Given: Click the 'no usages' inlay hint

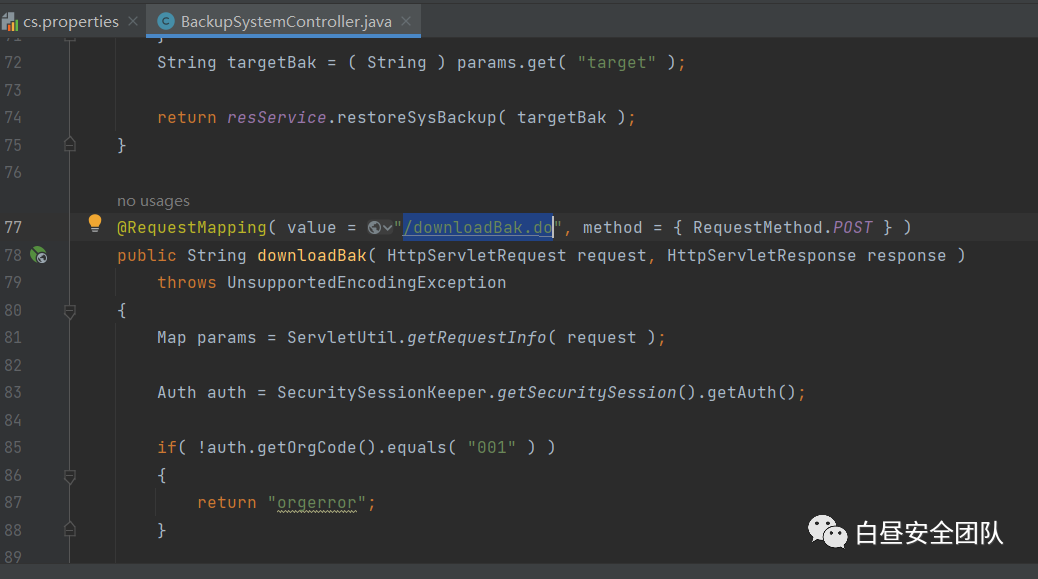Looking at the screenshot, I should [153, 201].
